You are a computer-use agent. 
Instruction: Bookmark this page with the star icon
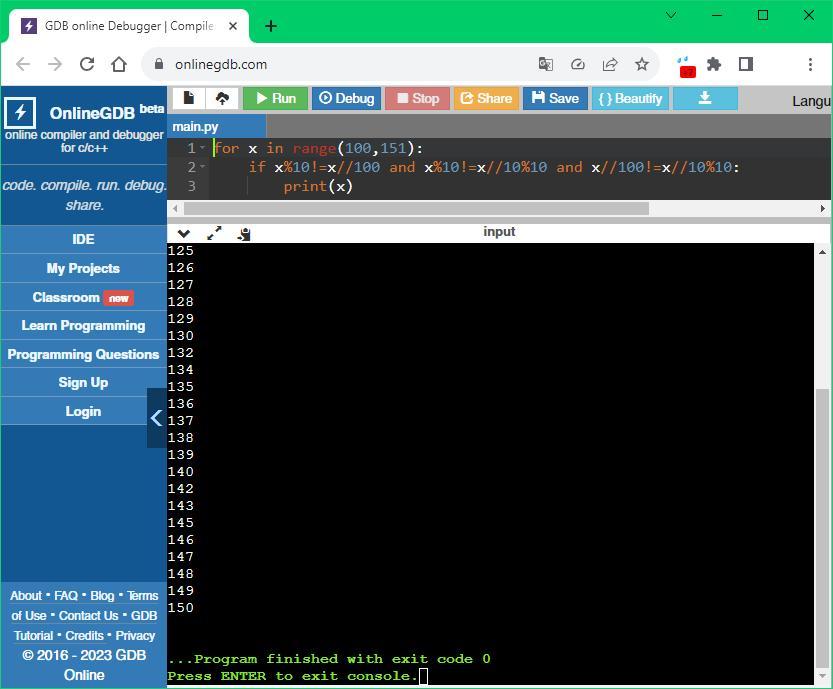(x=642, y=64)
